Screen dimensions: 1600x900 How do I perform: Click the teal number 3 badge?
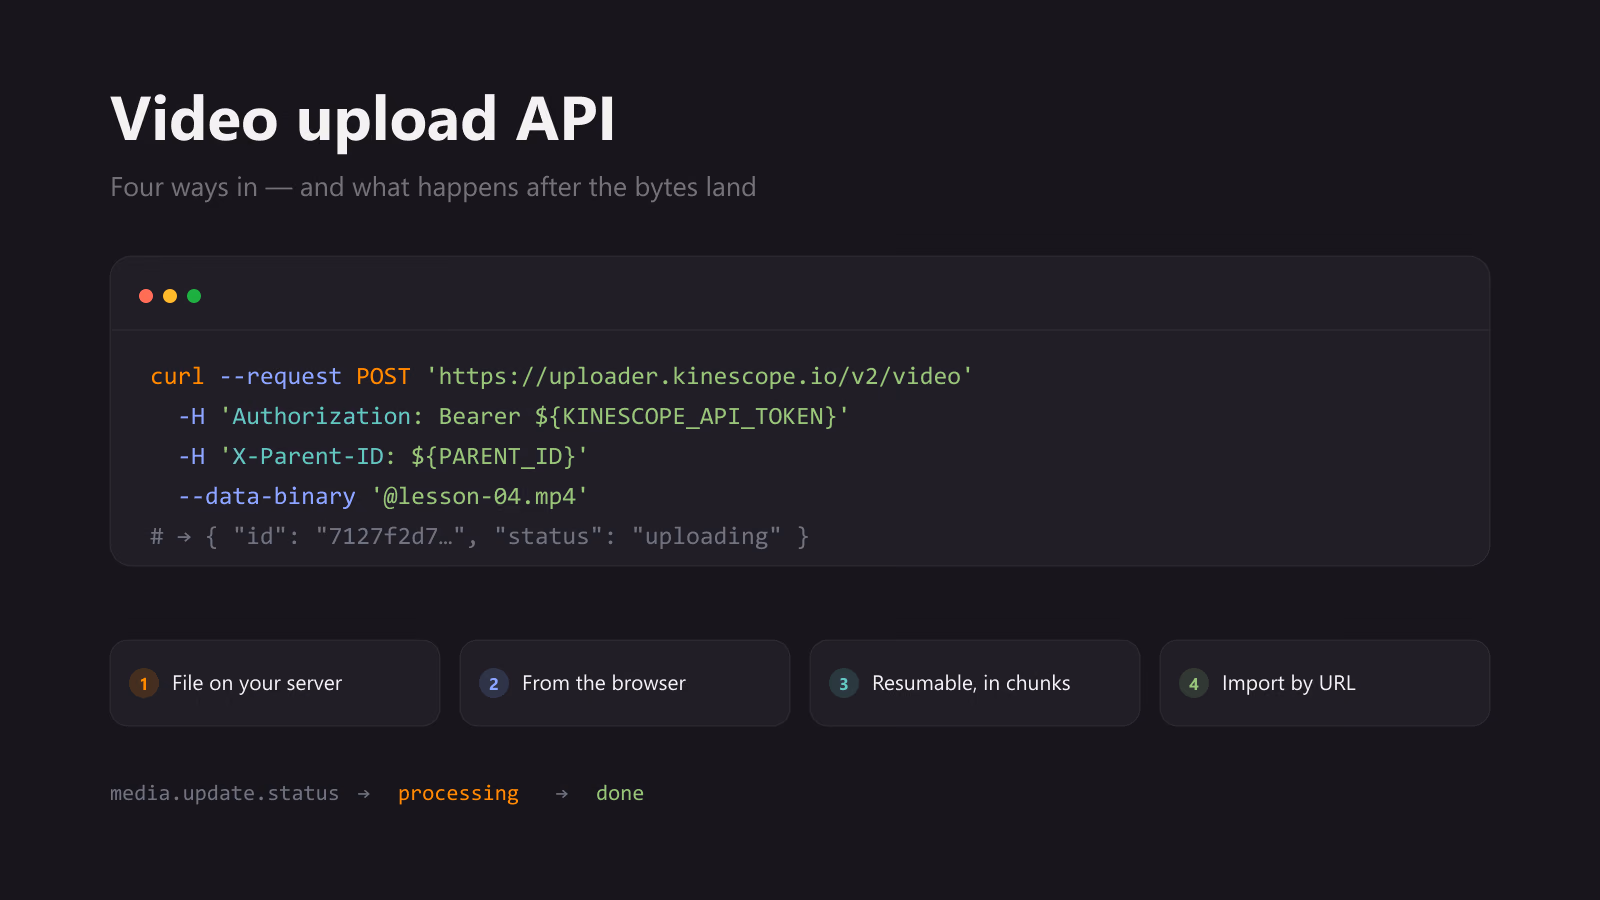(x=844, y=683)
